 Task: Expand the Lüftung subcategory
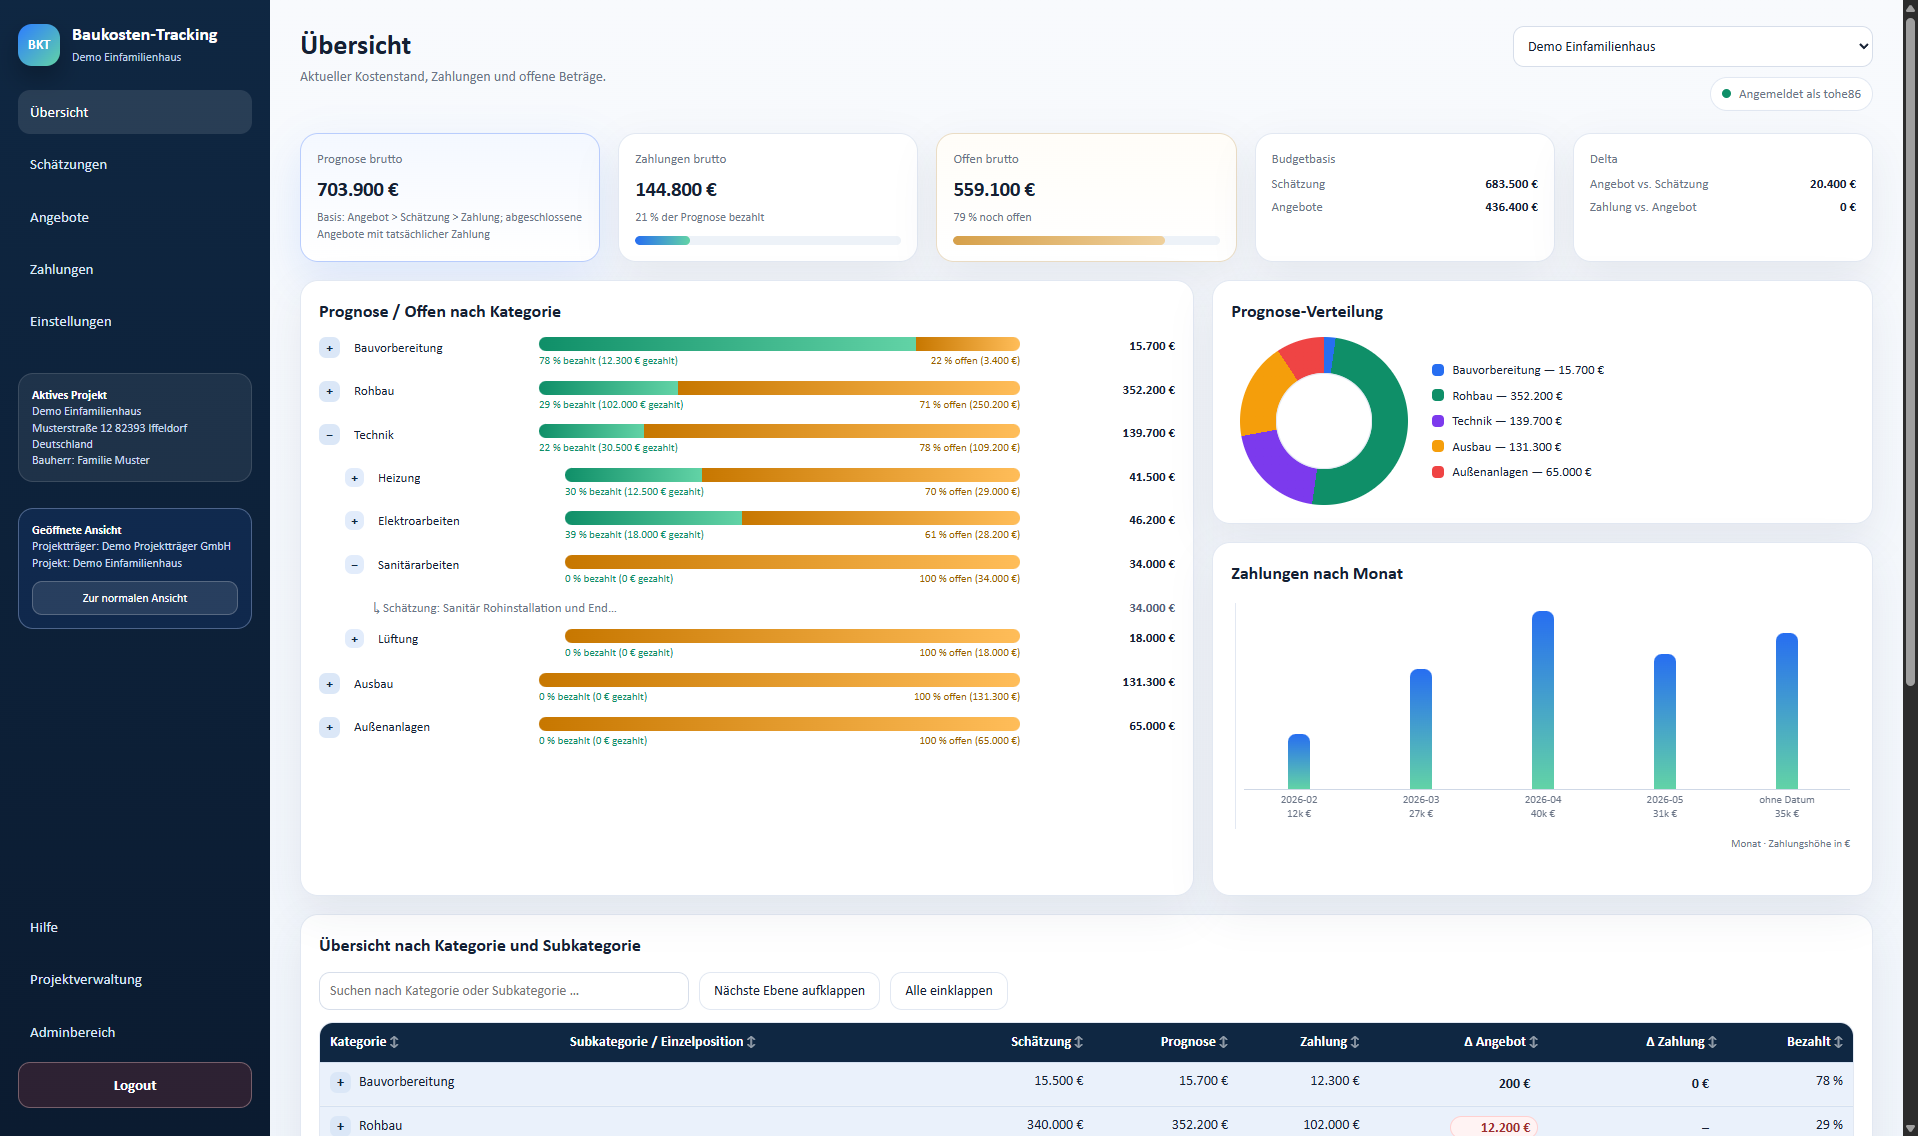pyautogui.click(x=354, y=639)
